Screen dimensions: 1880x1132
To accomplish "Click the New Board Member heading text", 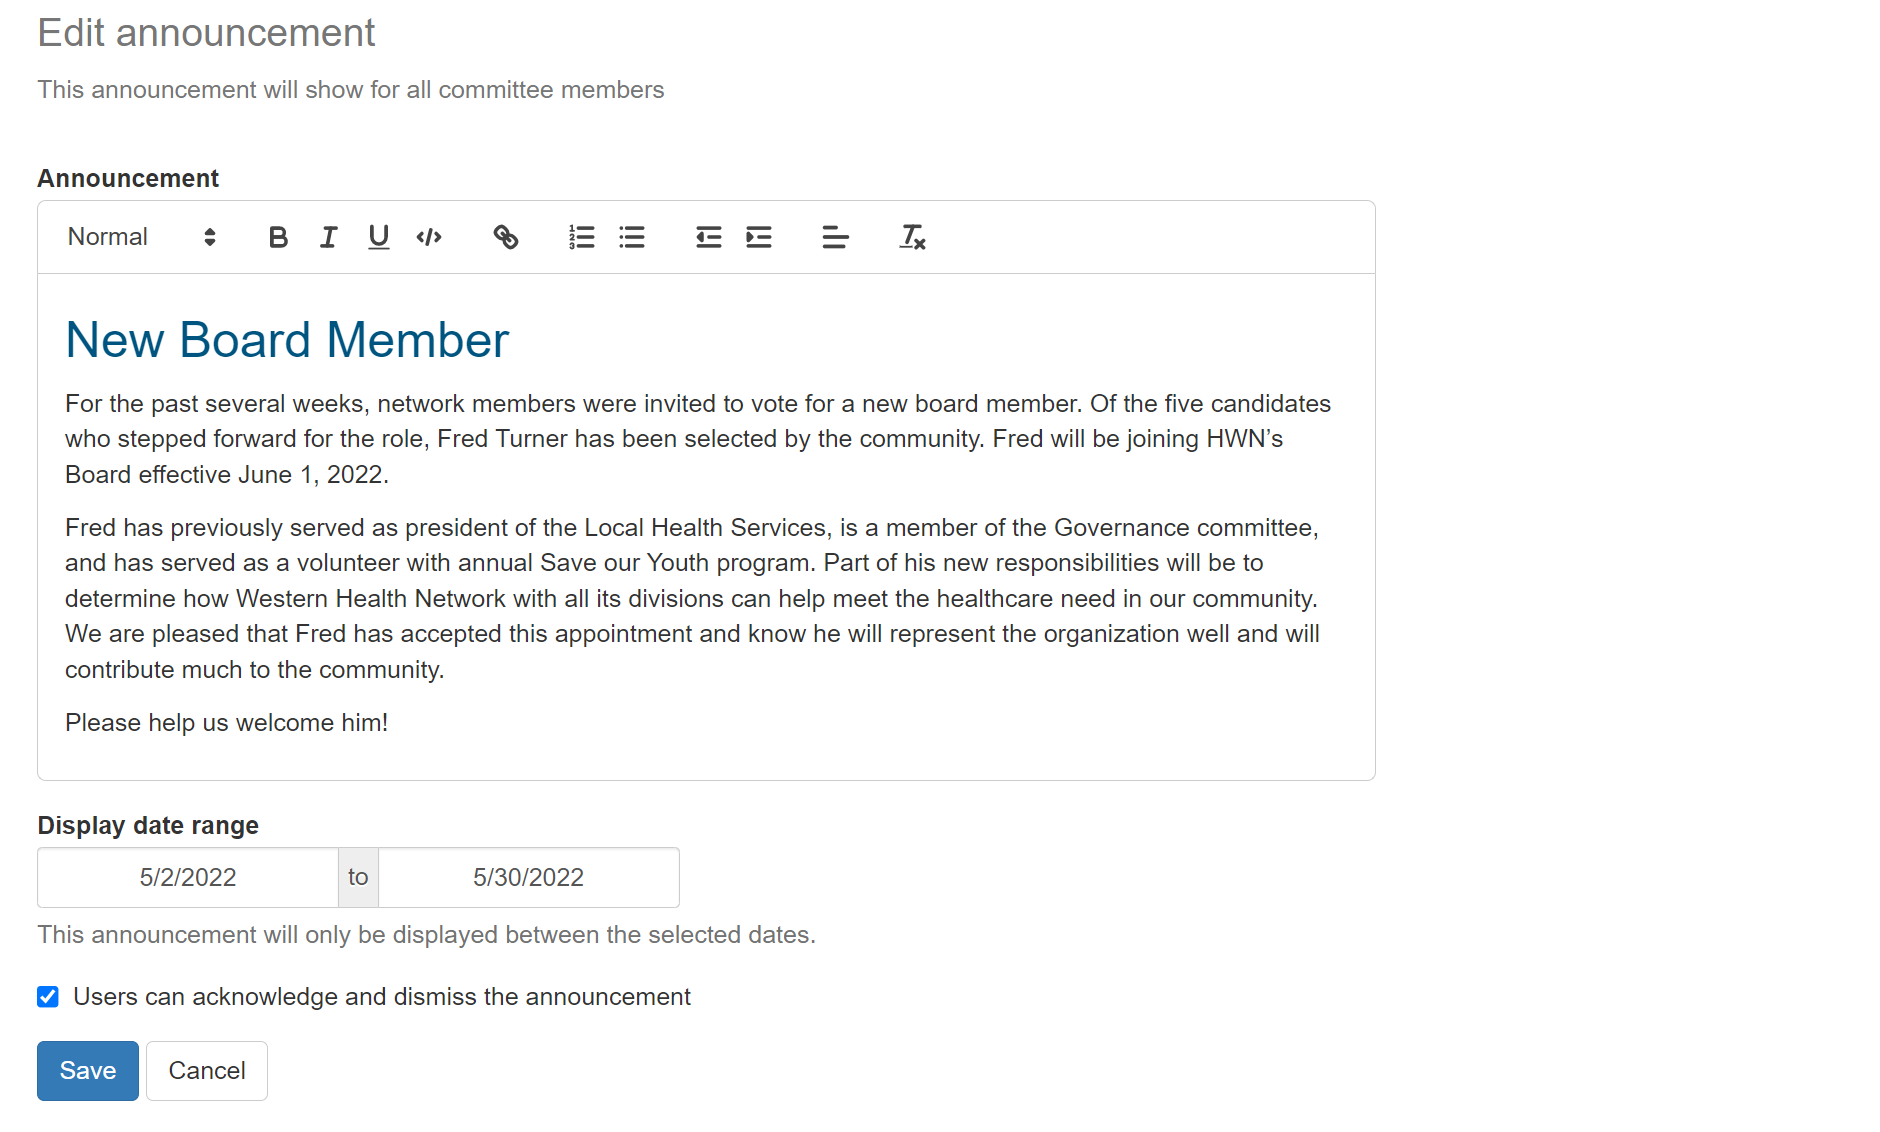I will point(287,340).
